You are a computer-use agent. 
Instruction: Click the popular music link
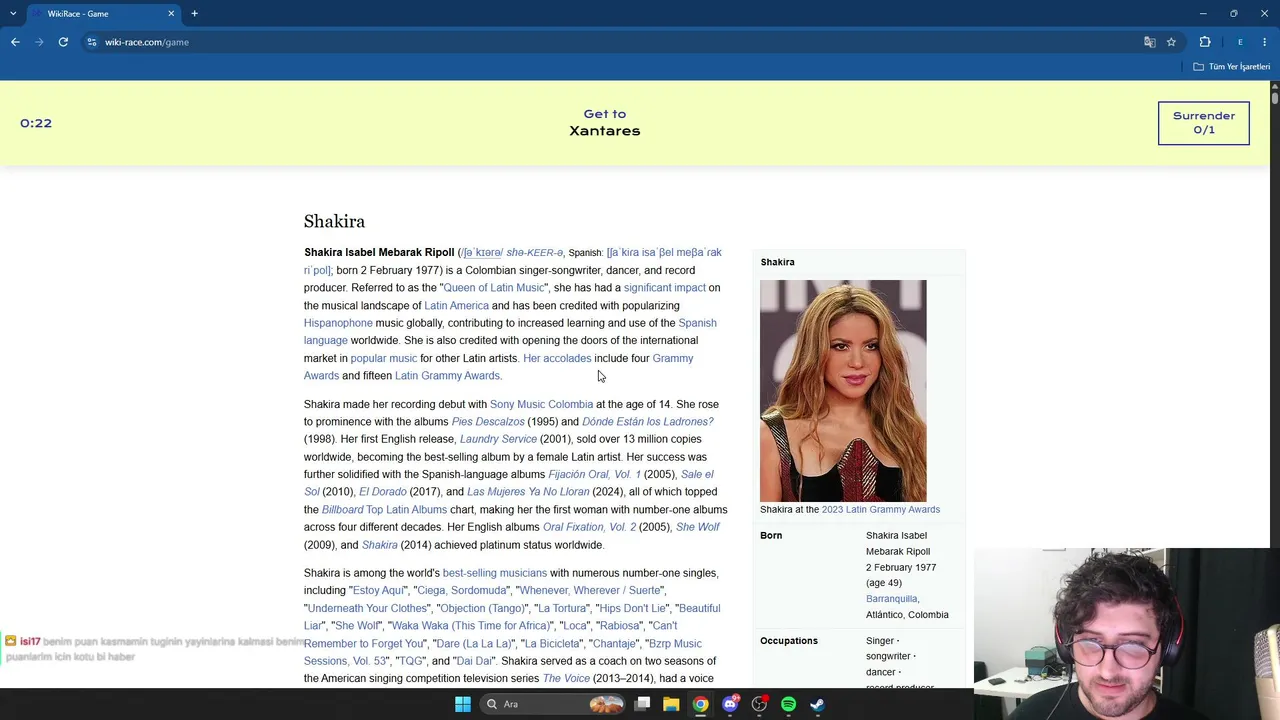point(384,358)
